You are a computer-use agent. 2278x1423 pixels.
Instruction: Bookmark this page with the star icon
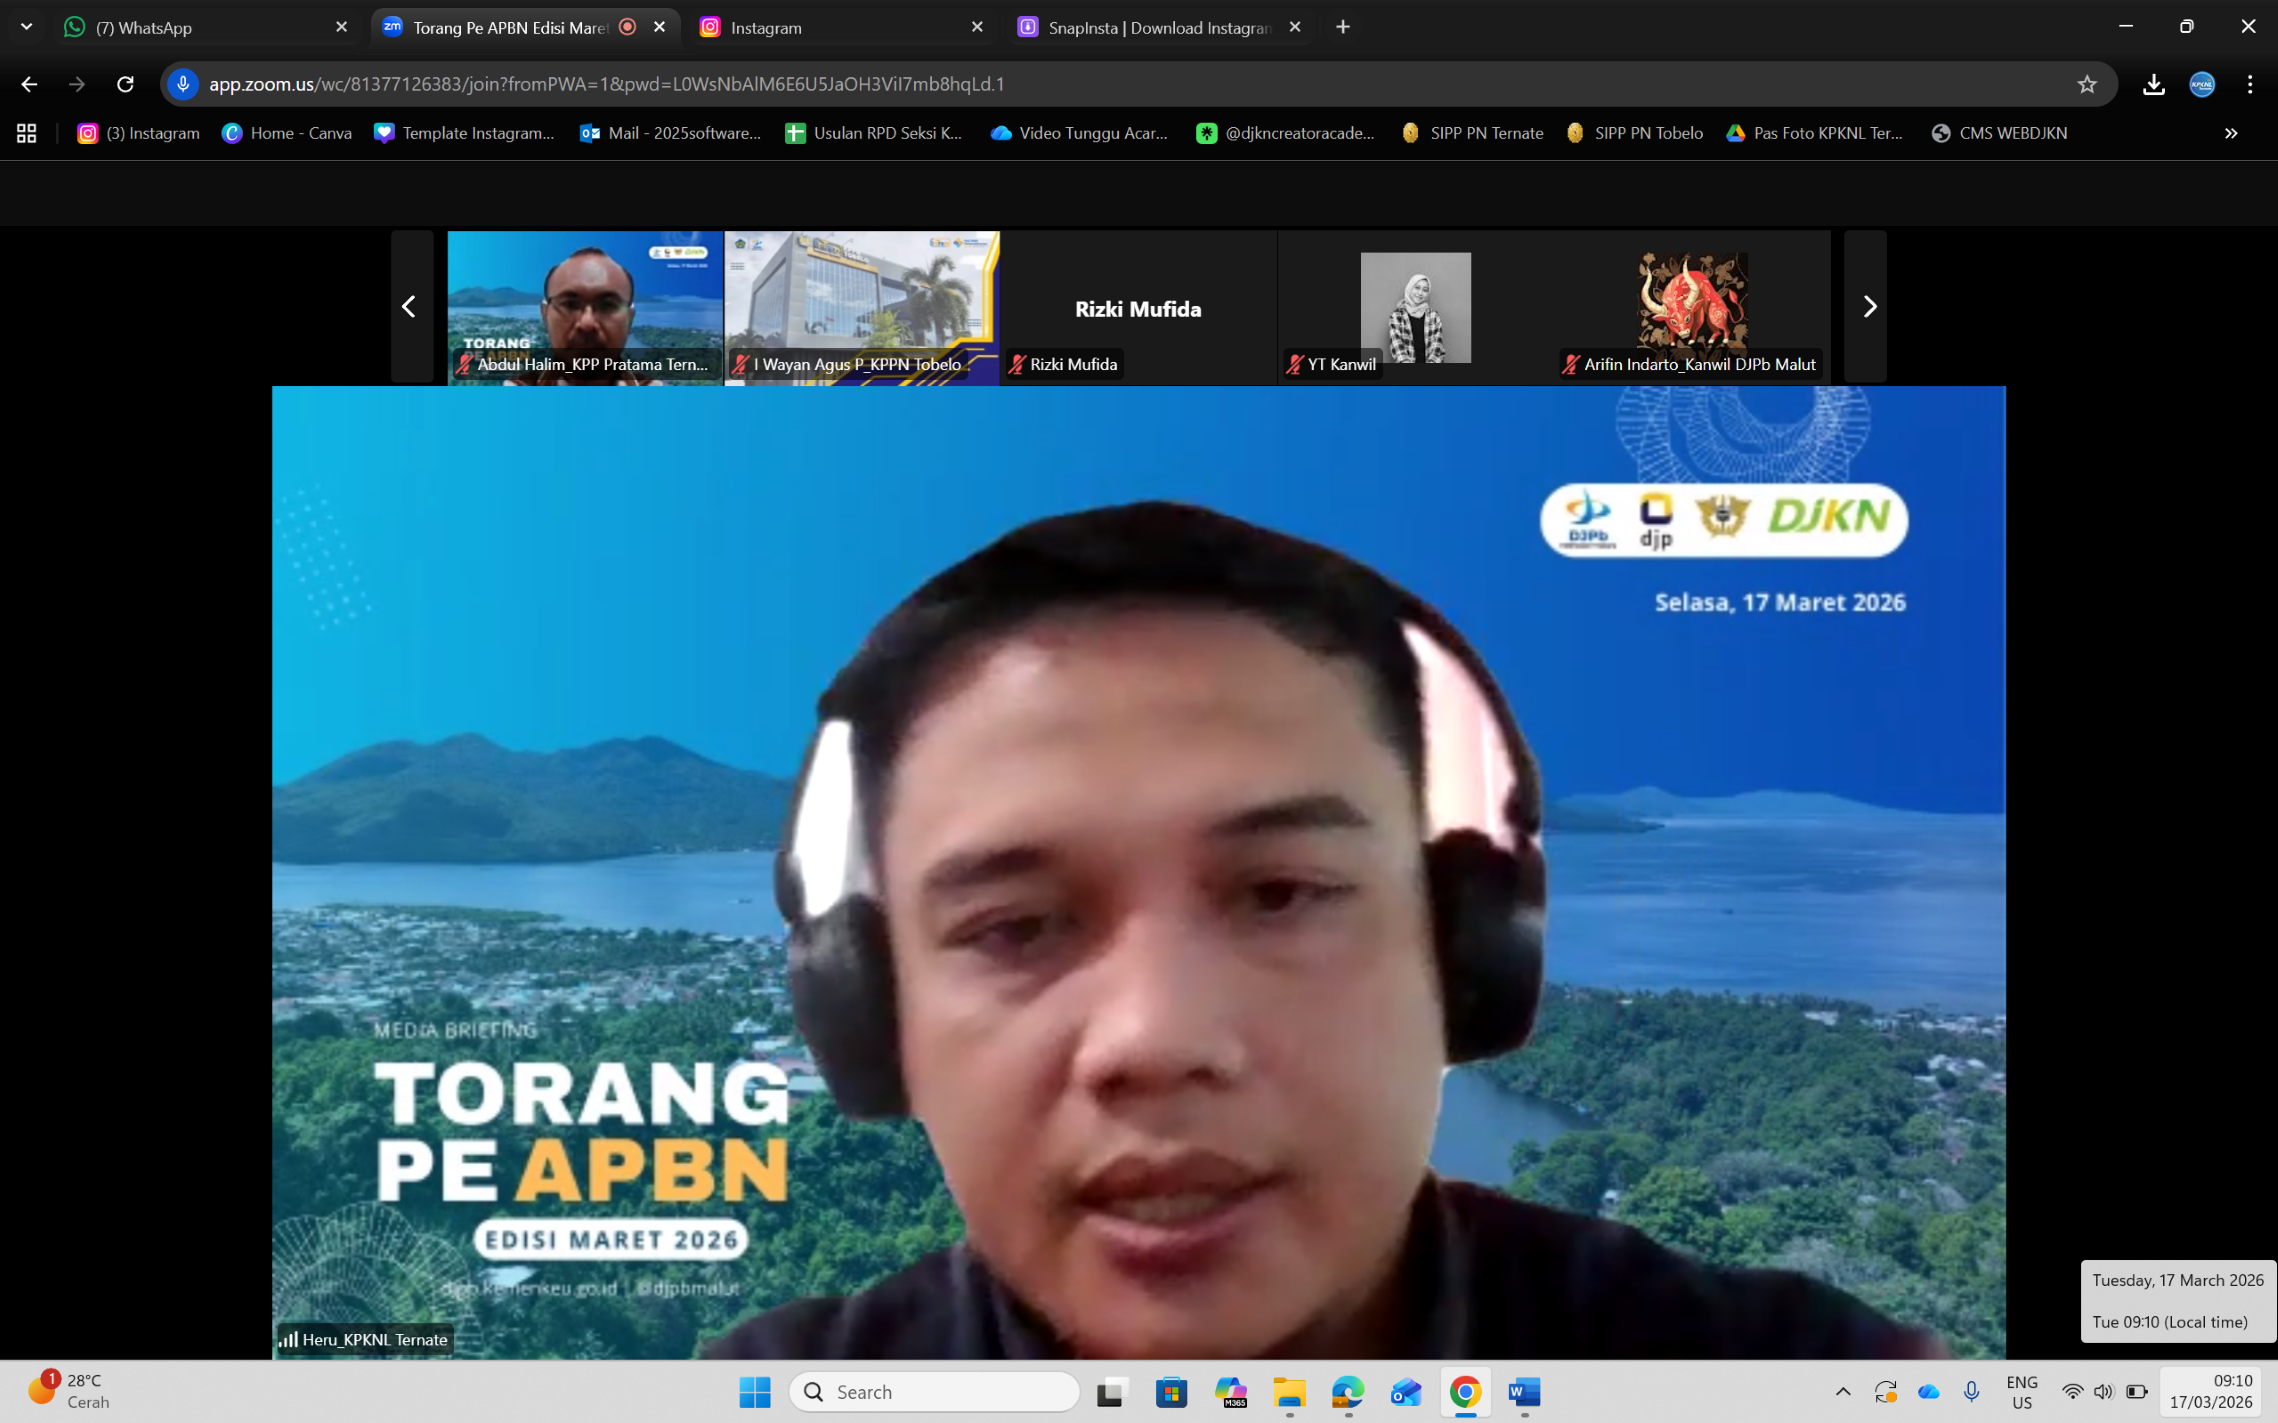(x=2086, y=84)
